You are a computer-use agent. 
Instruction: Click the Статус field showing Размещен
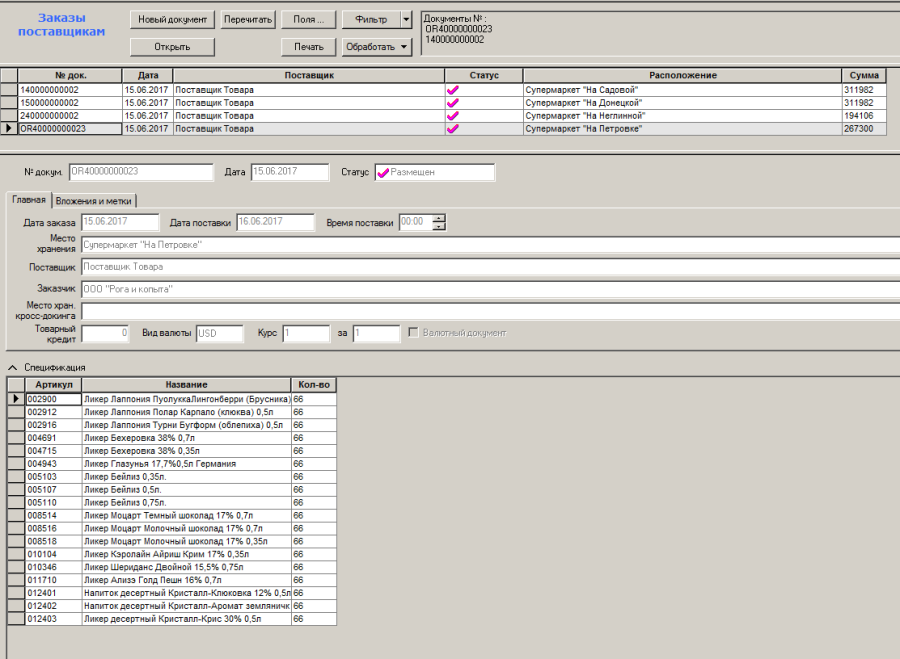[x=435, y=172]
